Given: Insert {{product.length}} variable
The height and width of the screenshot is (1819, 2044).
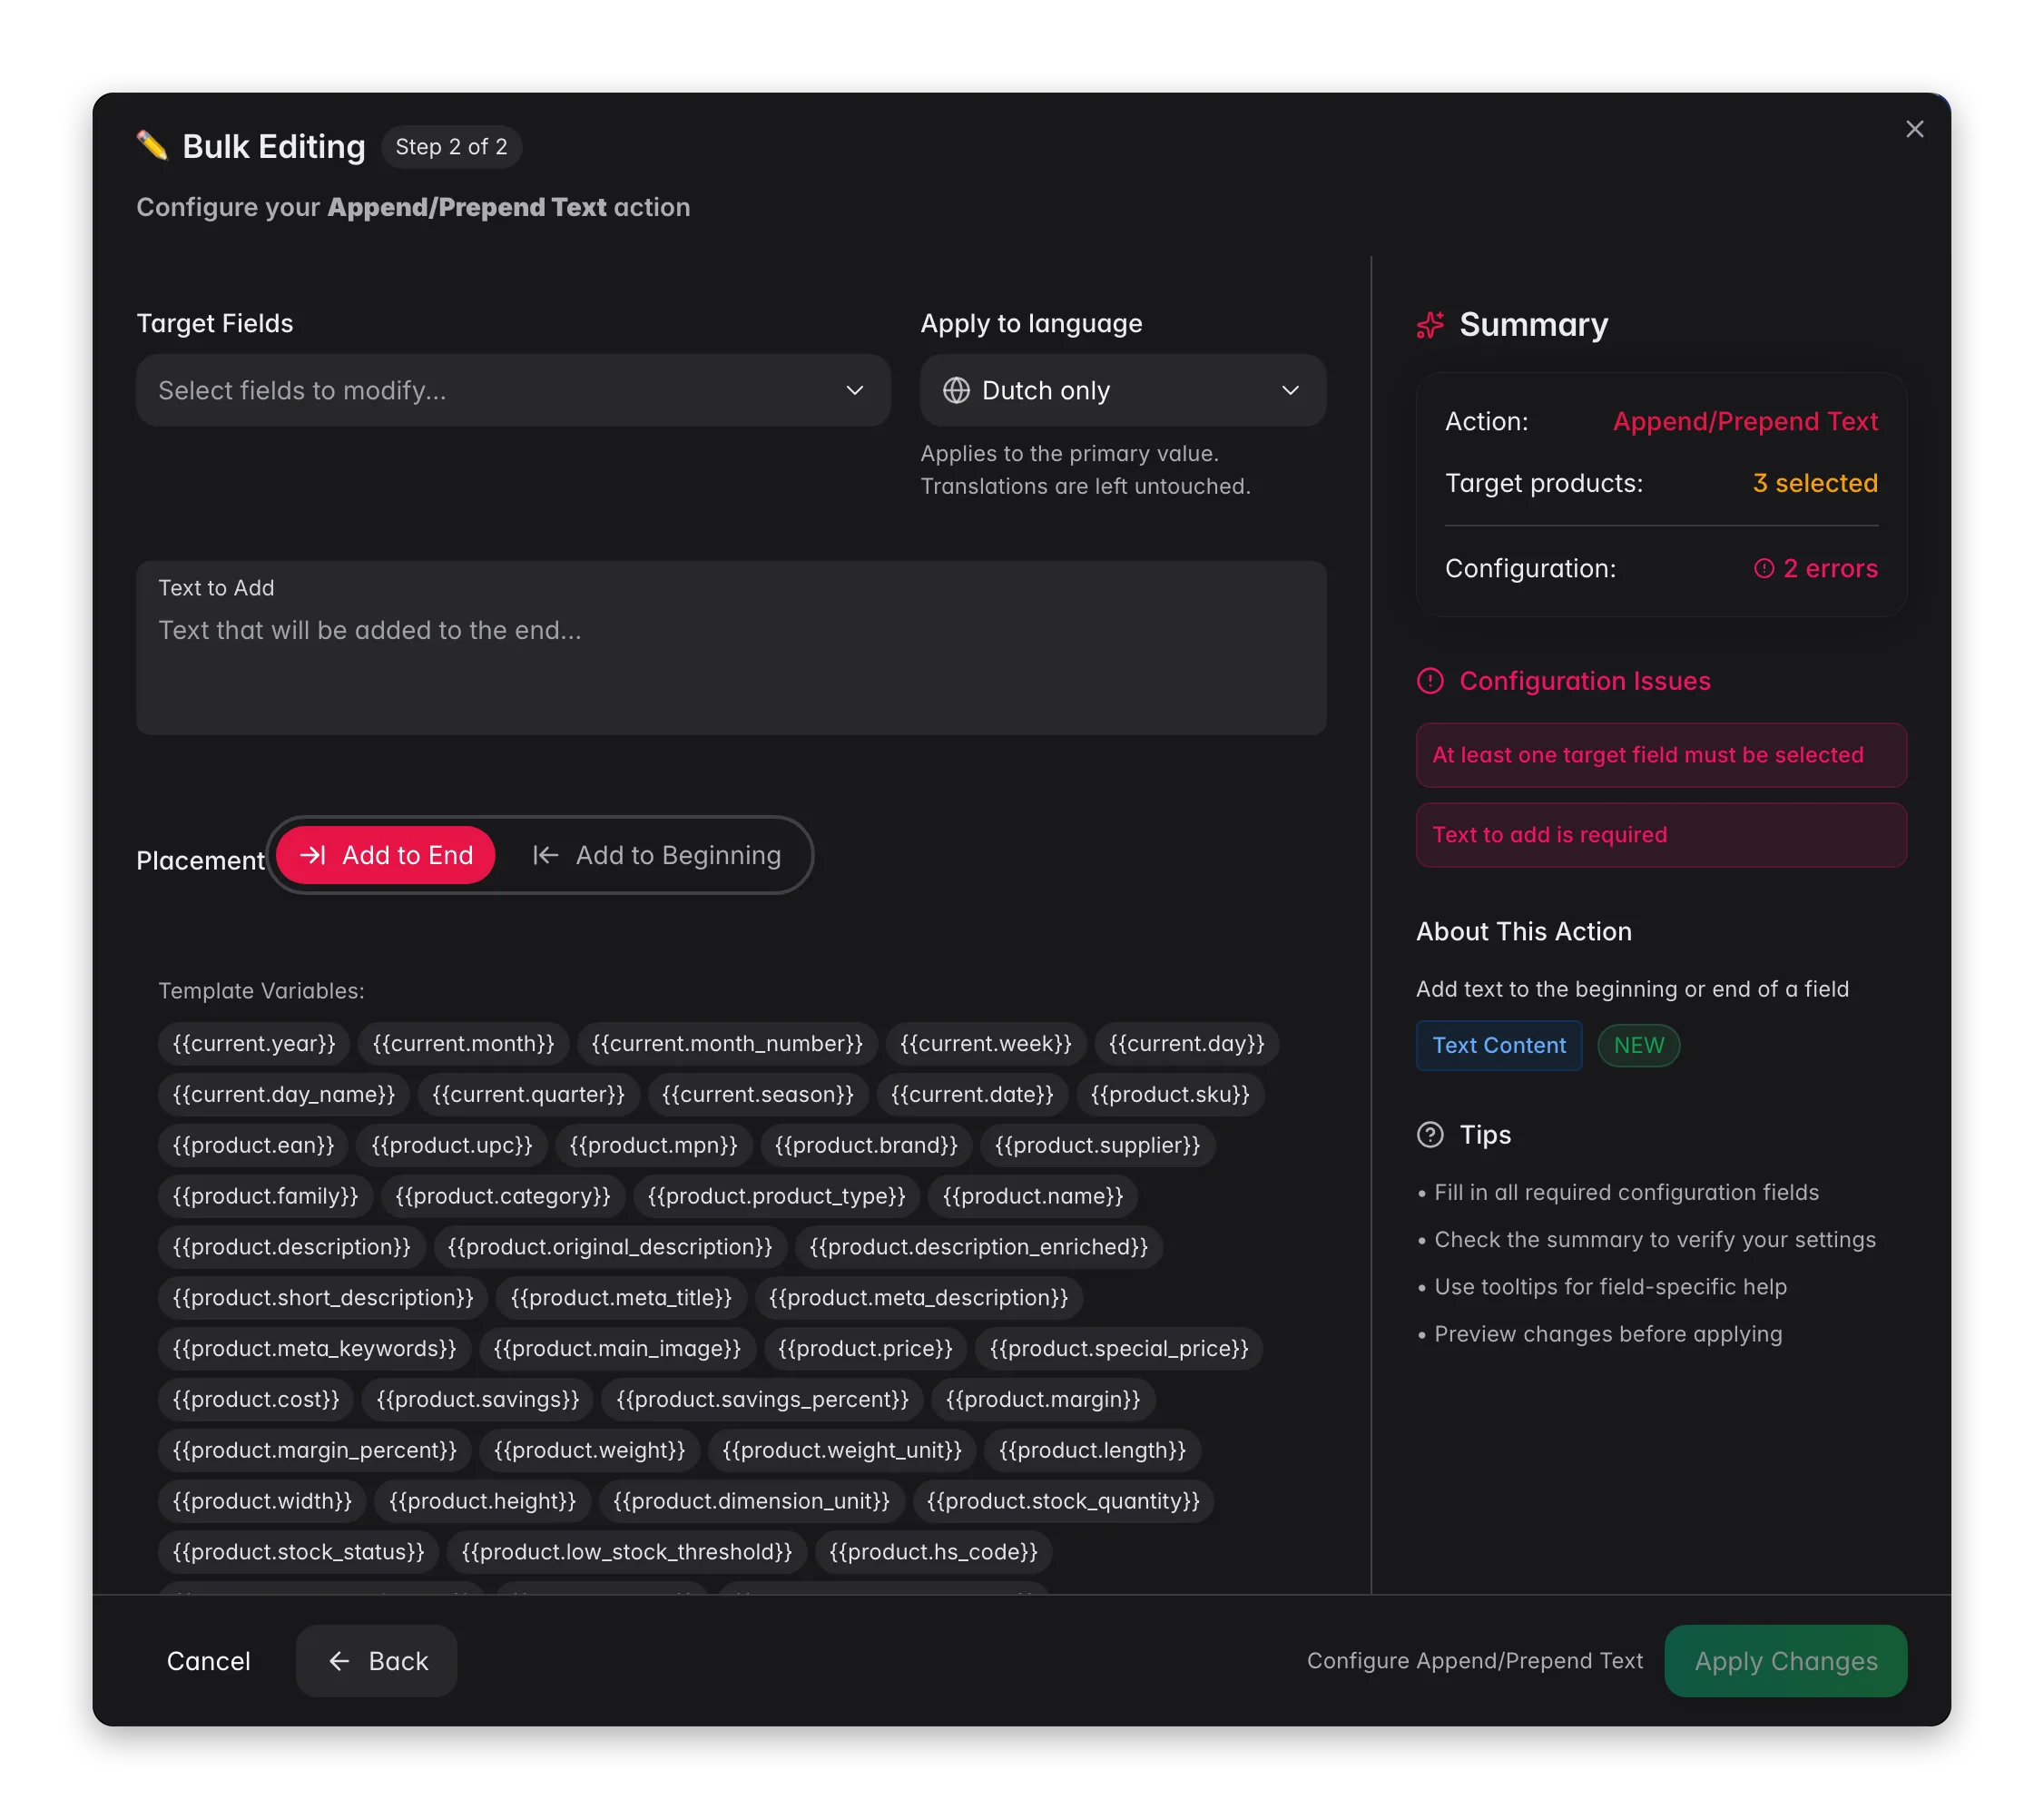Looking at the screenshot, I should tap(1093, 1451).
